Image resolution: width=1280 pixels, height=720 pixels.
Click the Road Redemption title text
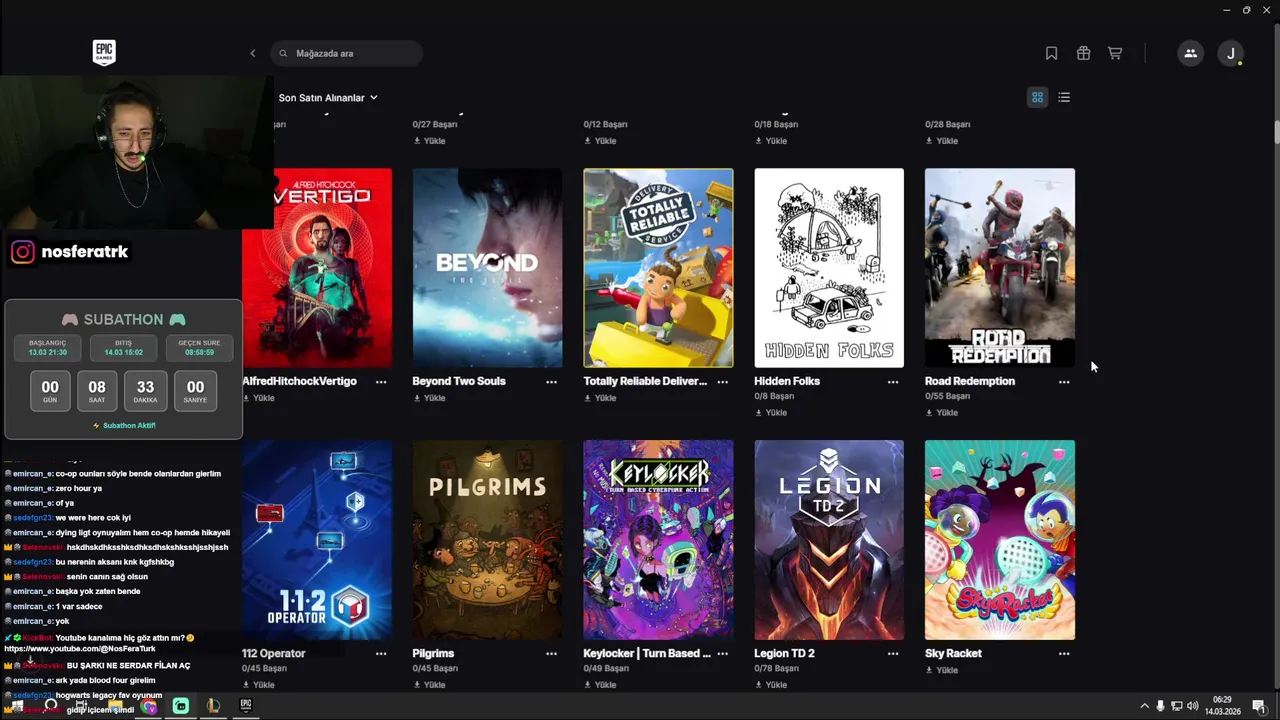970,381
